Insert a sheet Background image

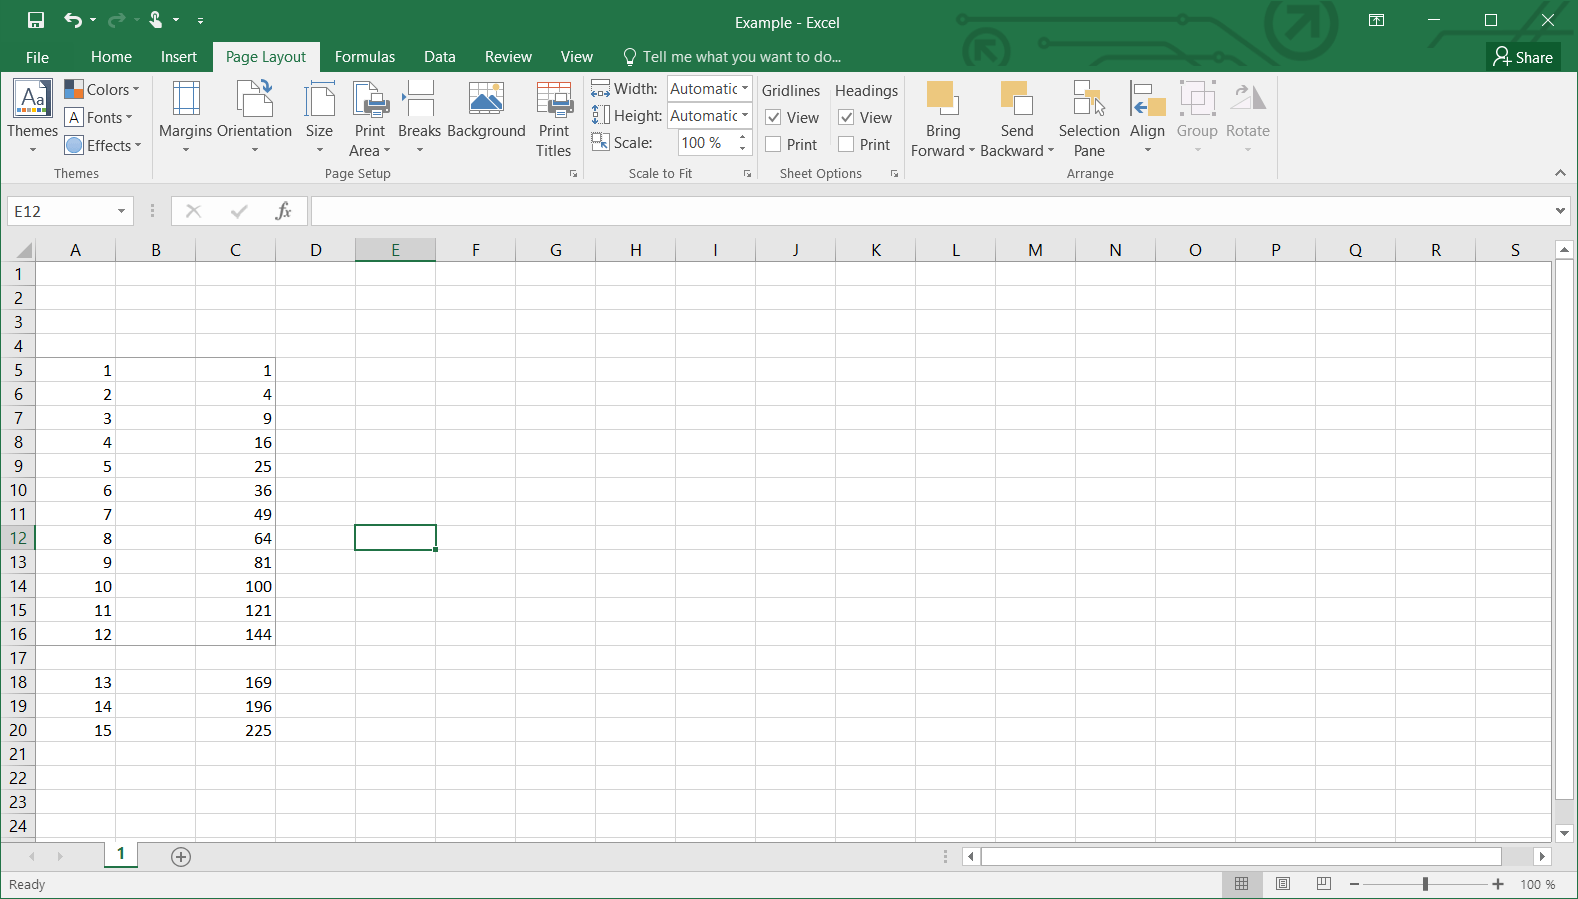point(486,110)
